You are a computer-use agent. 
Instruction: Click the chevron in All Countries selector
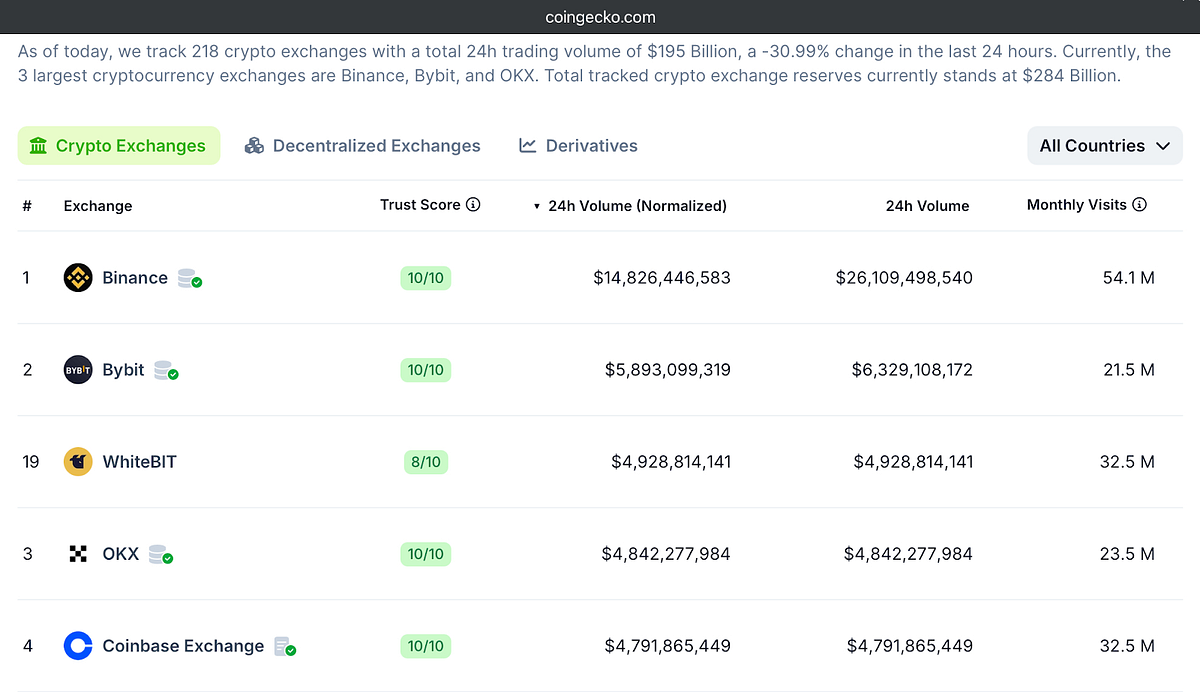[1164, 145]
